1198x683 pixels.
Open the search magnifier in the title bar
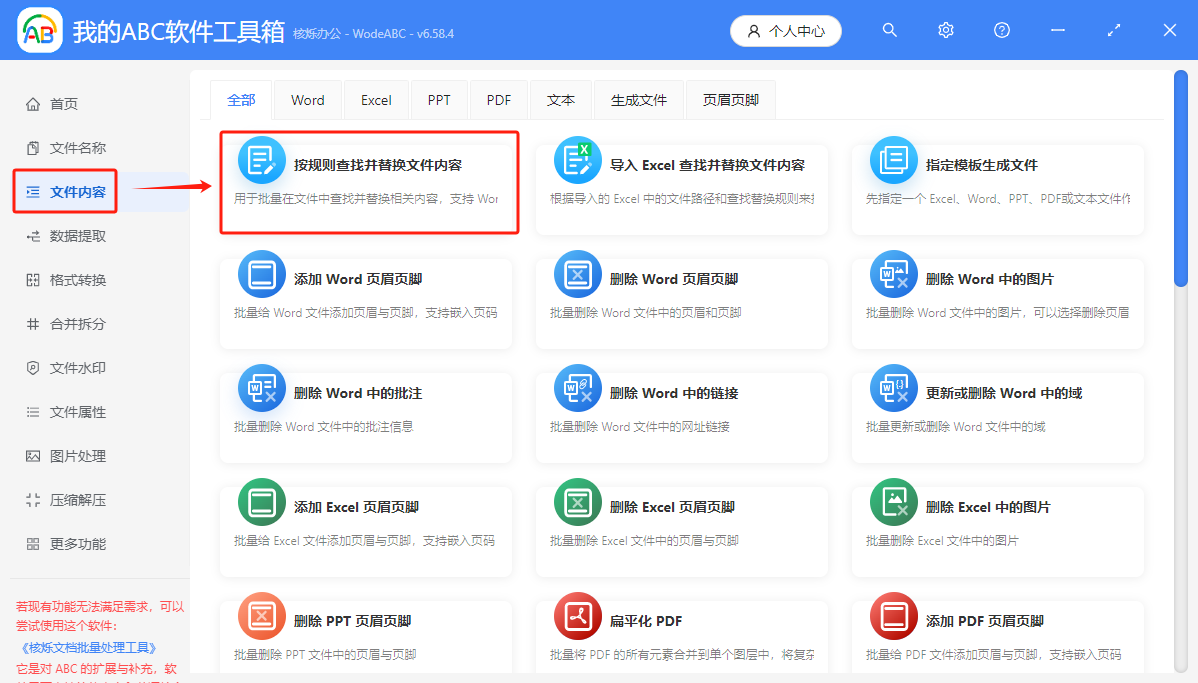889,30
